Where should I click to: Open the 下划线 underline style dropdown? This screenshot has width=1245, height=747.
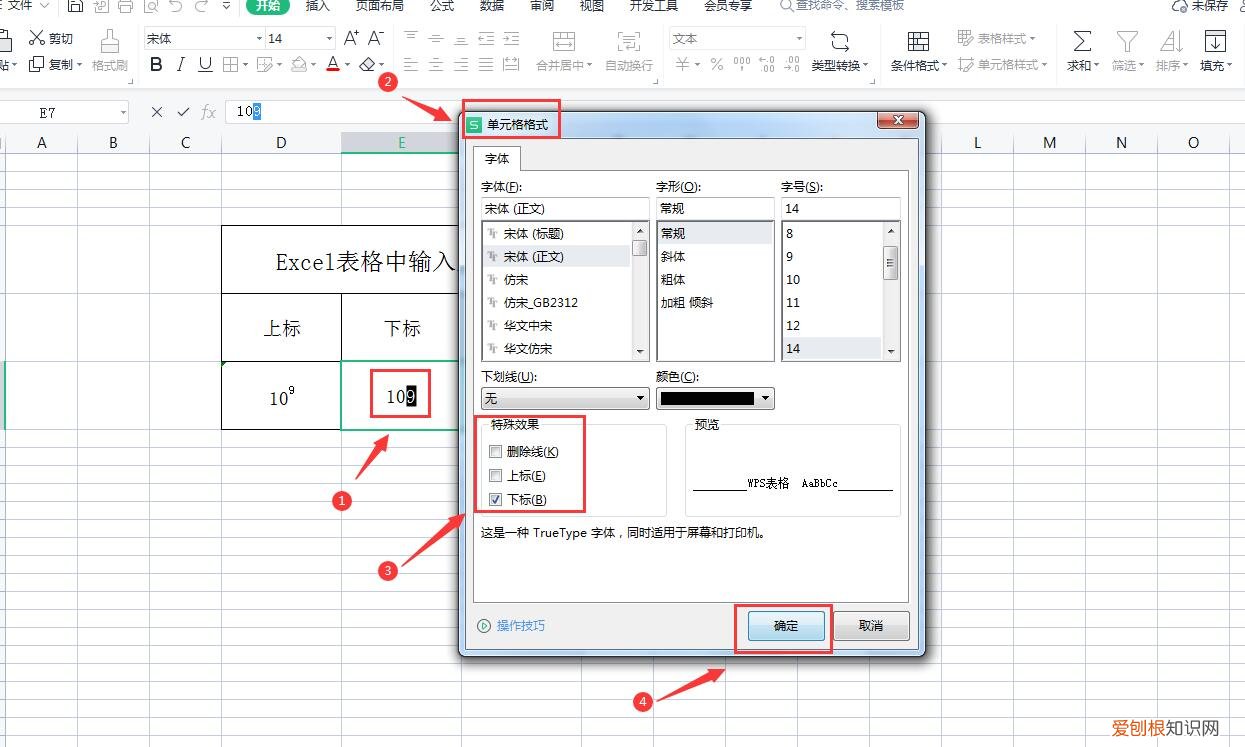639,398
